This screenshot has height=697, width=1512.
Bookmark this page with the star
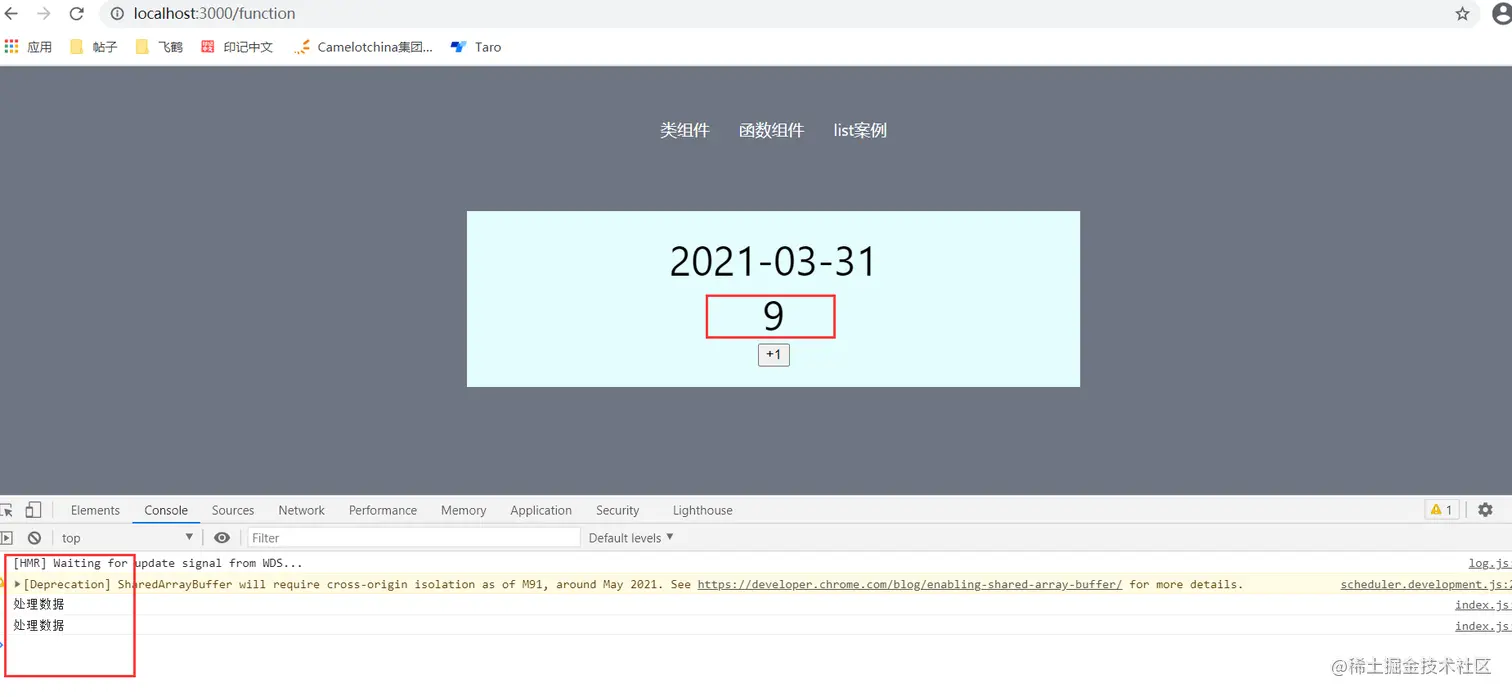tap(1462, 14)
